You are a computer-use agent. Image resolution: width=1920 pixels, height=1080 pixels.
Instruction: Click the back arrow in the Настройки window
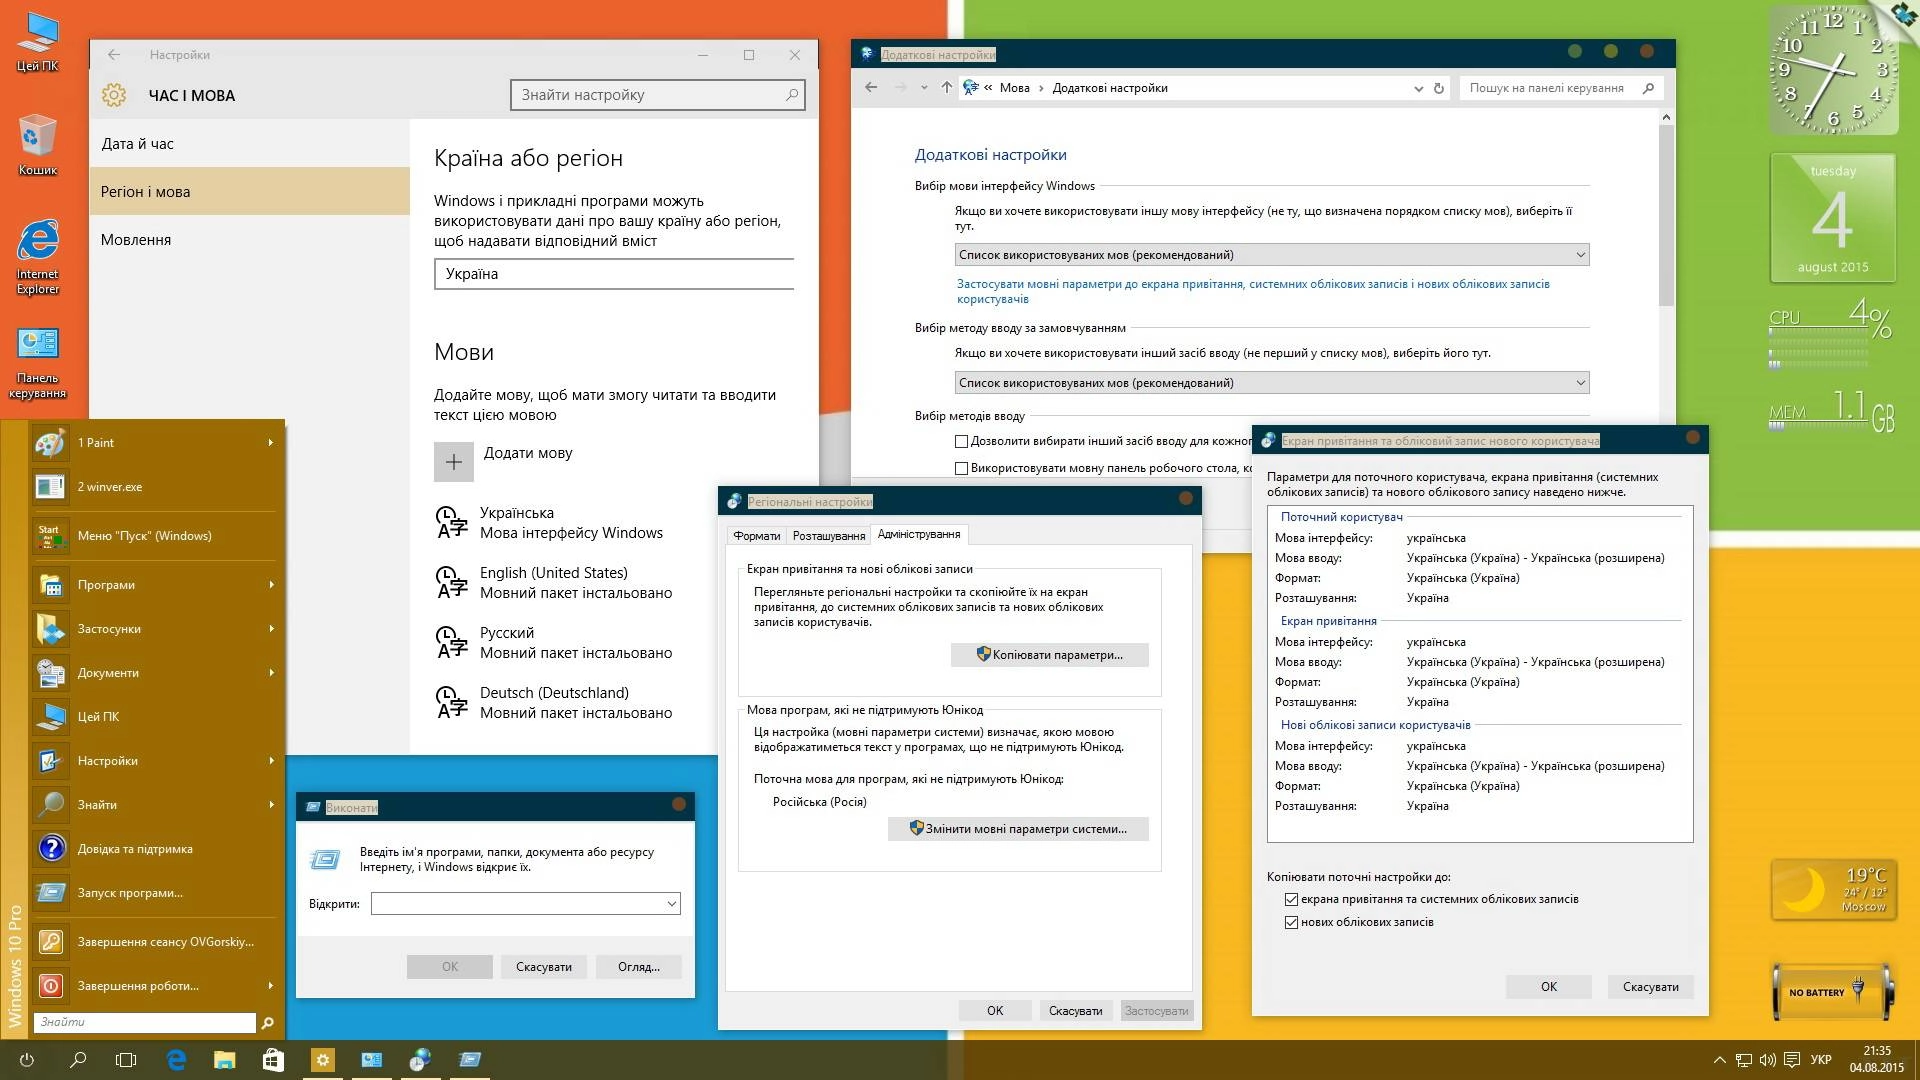pos(112,55)
